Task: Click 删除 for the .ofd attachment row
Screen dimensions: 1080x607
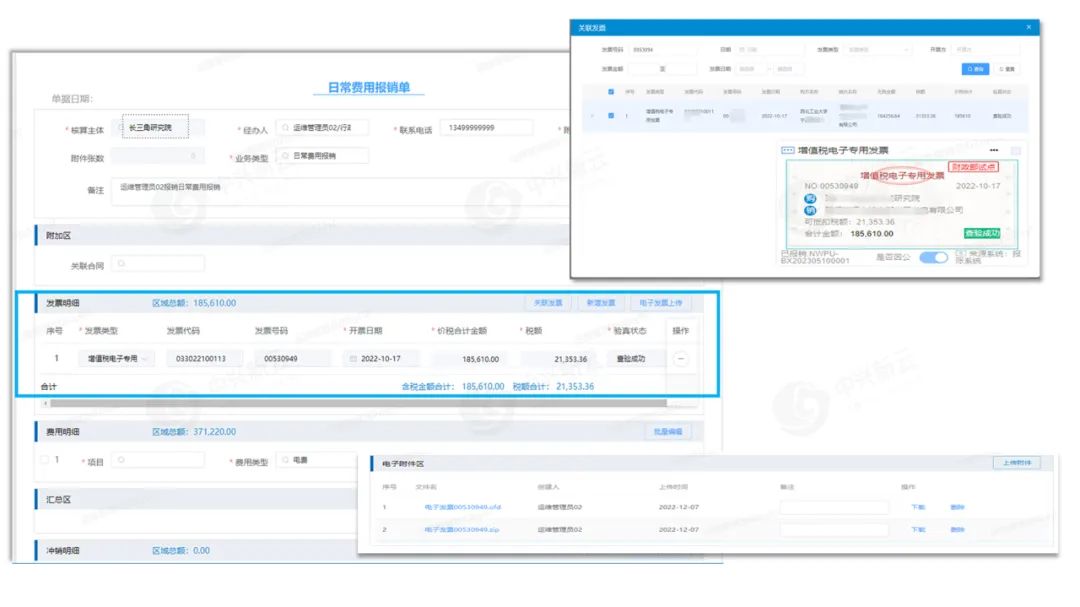Action: (957, 507)
